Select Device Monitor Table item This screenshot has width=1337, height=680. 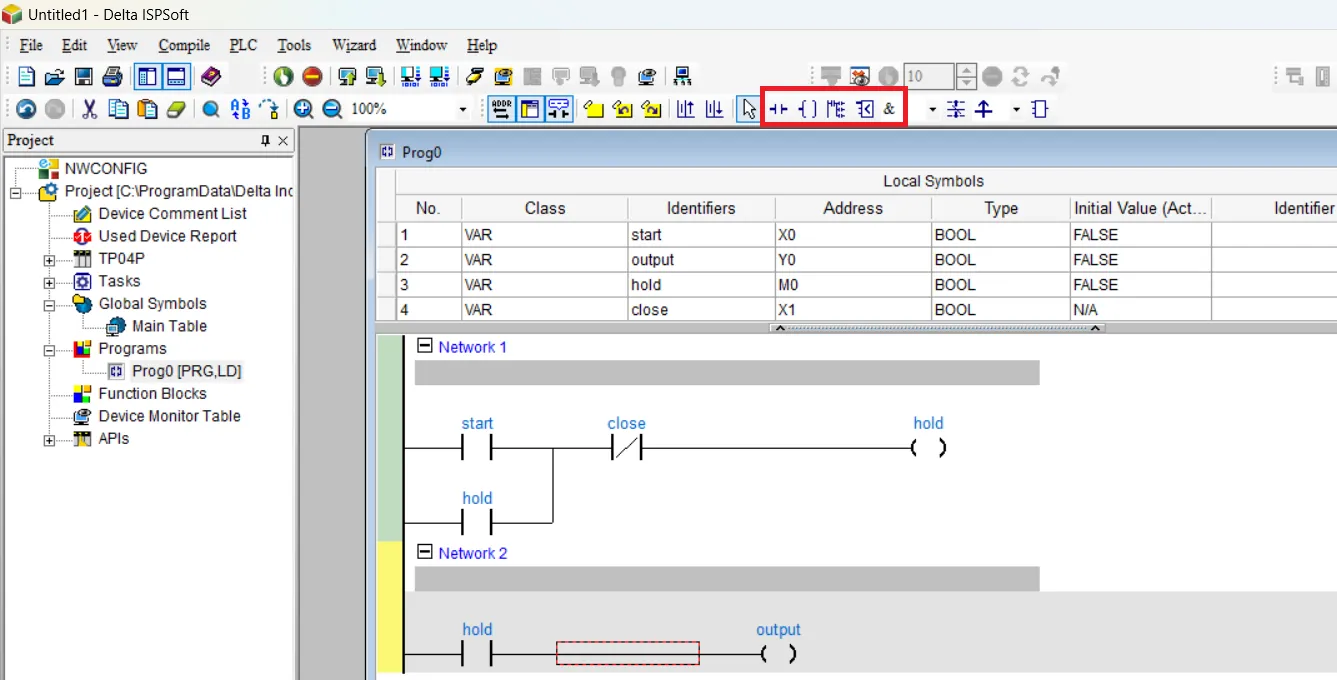click(x=169, y=416)
